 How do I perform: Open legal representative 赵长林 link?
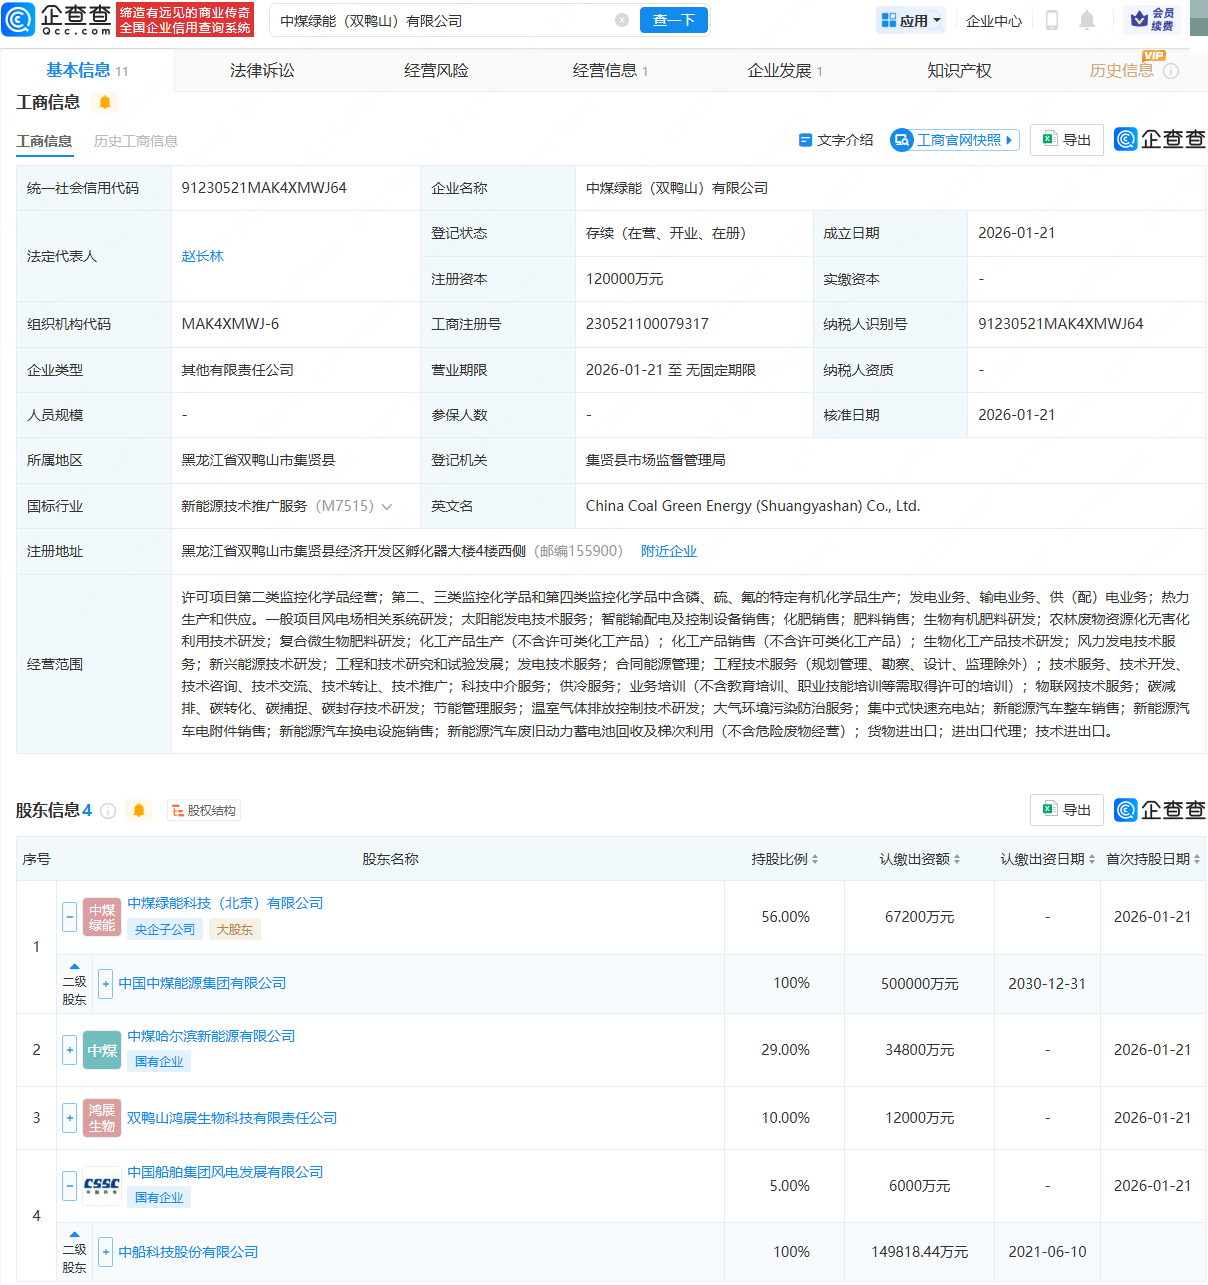tap(203, 256)
